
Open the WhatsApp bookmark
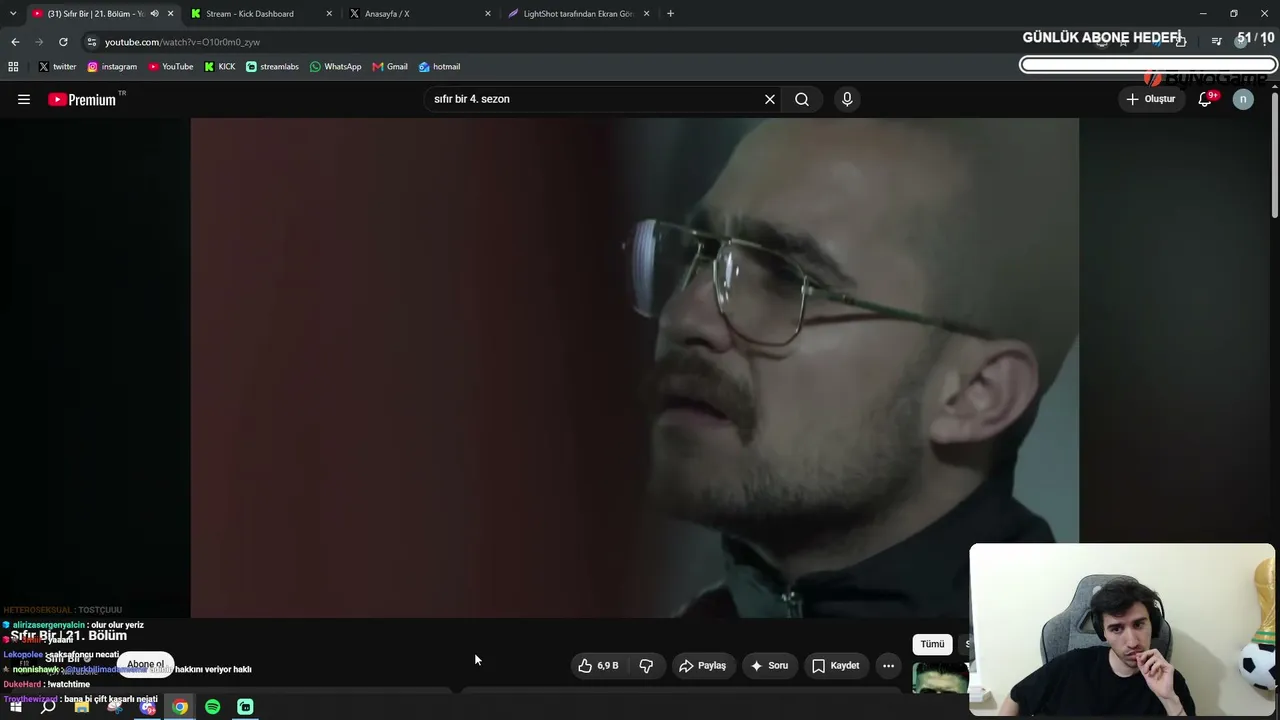pos(336,67)
